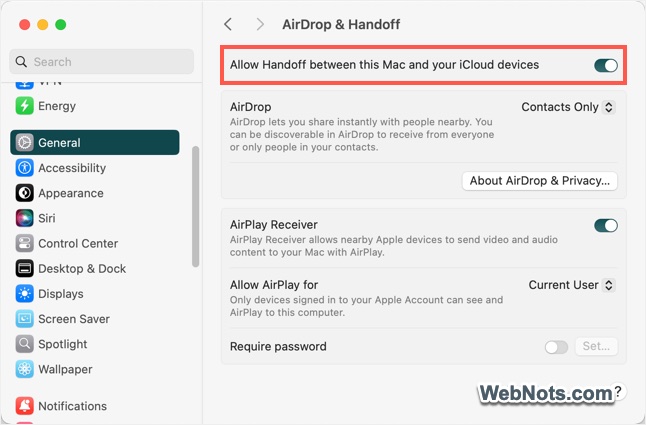The image size is (646, 425).
Task: Click the Control Center icon in sidebar
Action: [x=24, y=243]
